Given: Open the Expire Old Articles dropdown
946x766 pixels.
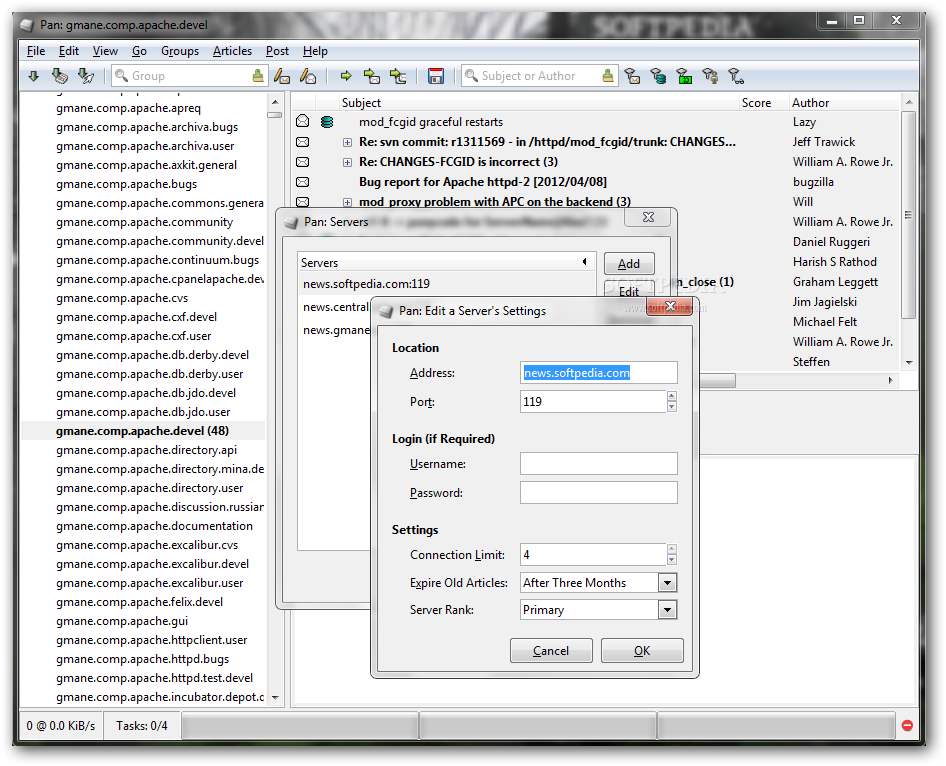Looking at the screenshot, I should [667, 583].
